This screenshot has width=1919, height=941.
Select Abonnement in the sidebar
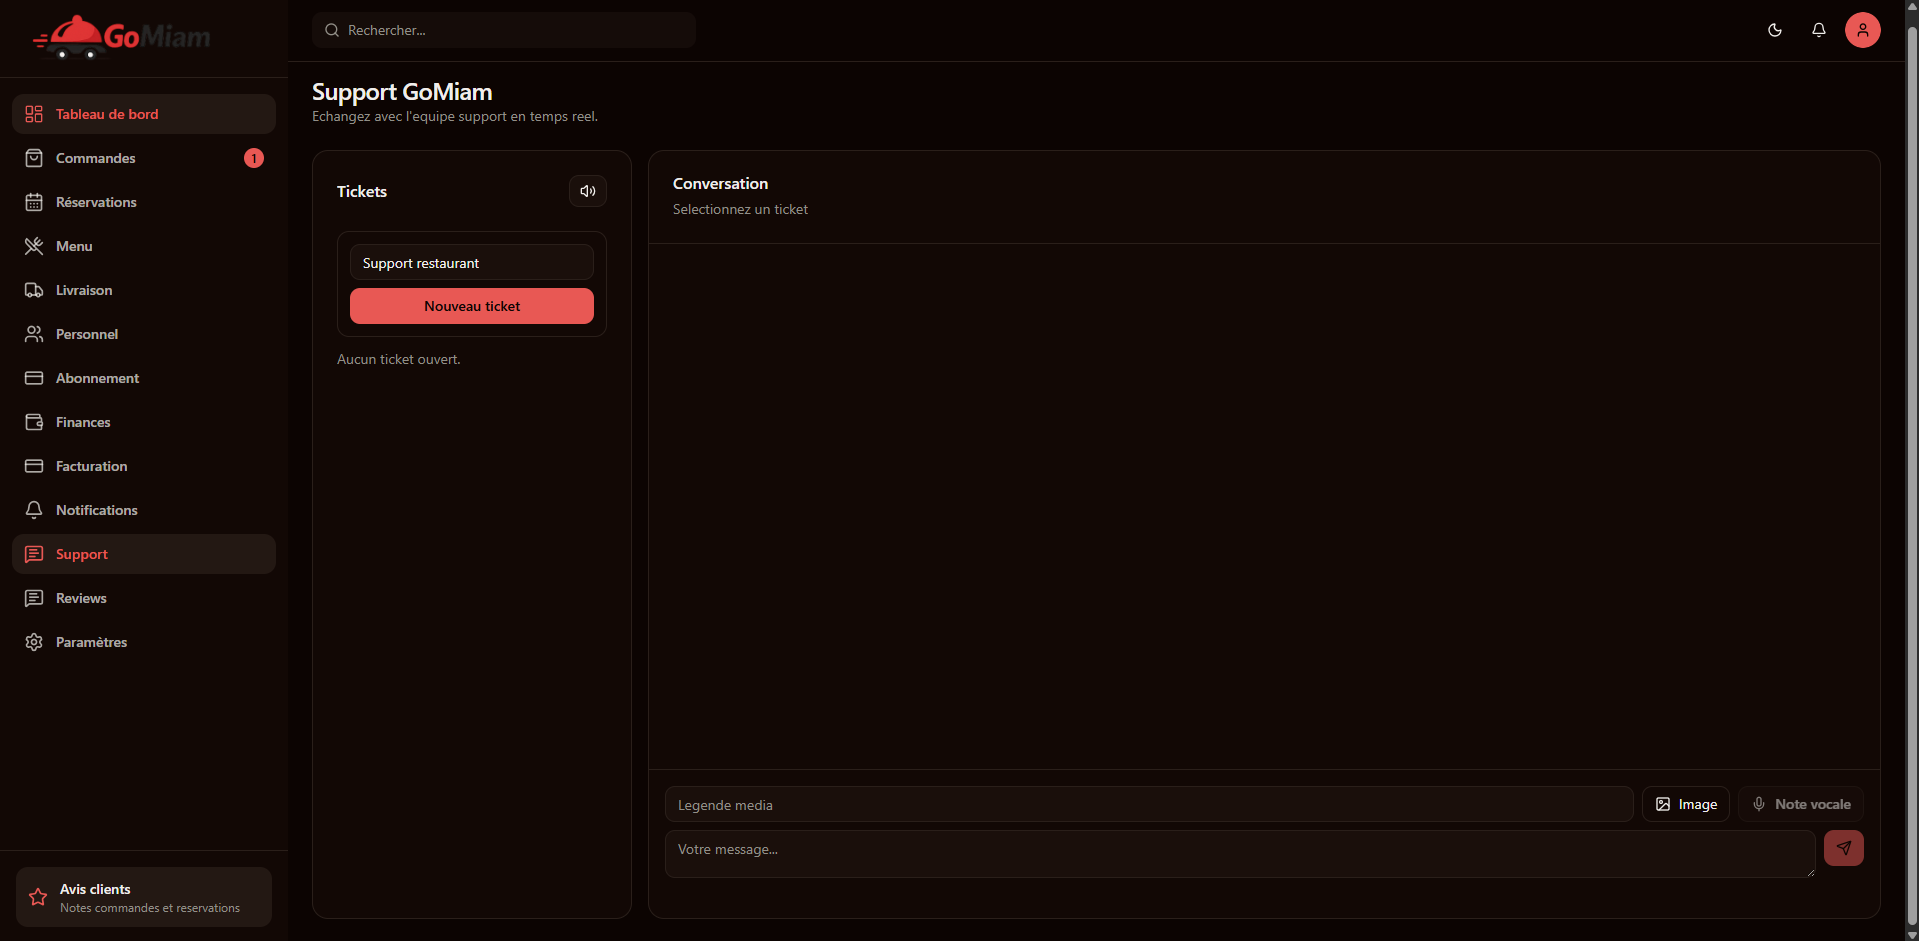pyautogui.click(x=144, y=378)
